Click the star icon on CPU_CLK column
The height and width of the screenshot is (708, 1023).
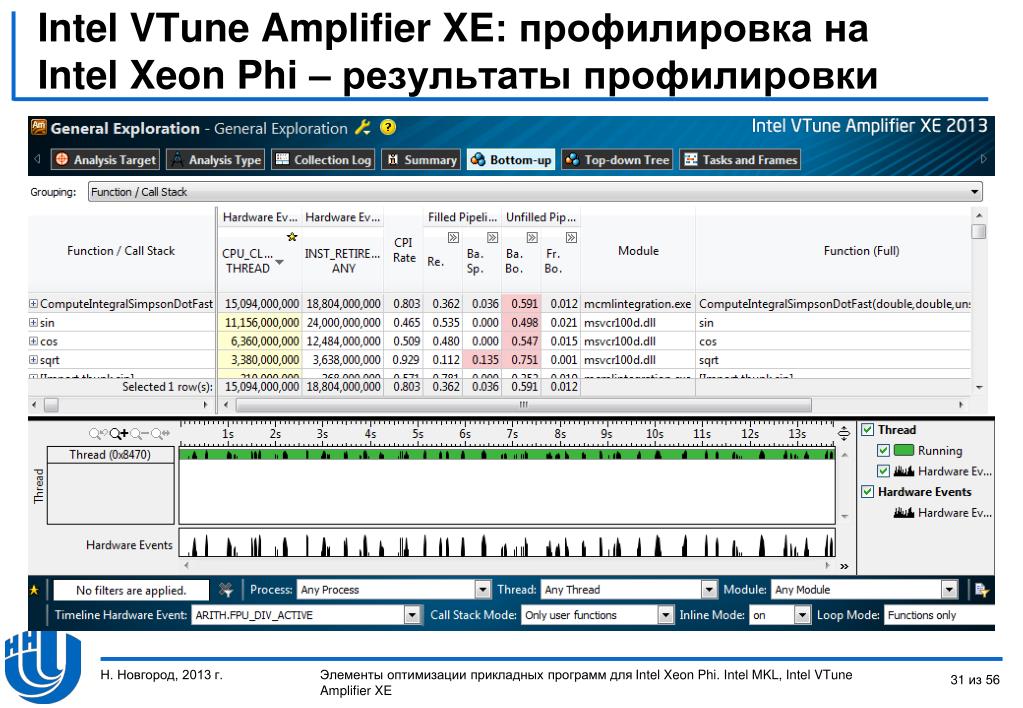tap(292, 237)
